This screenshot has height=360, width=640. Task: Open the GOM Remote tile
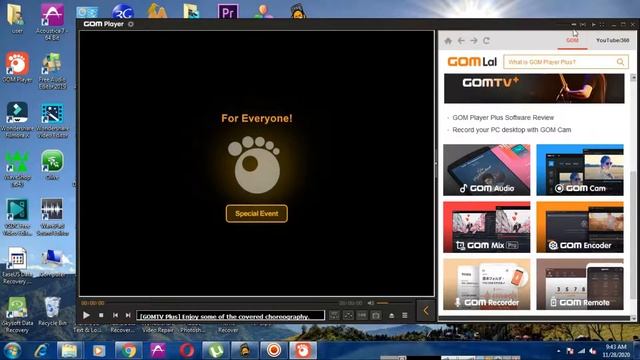pos(580,284)
